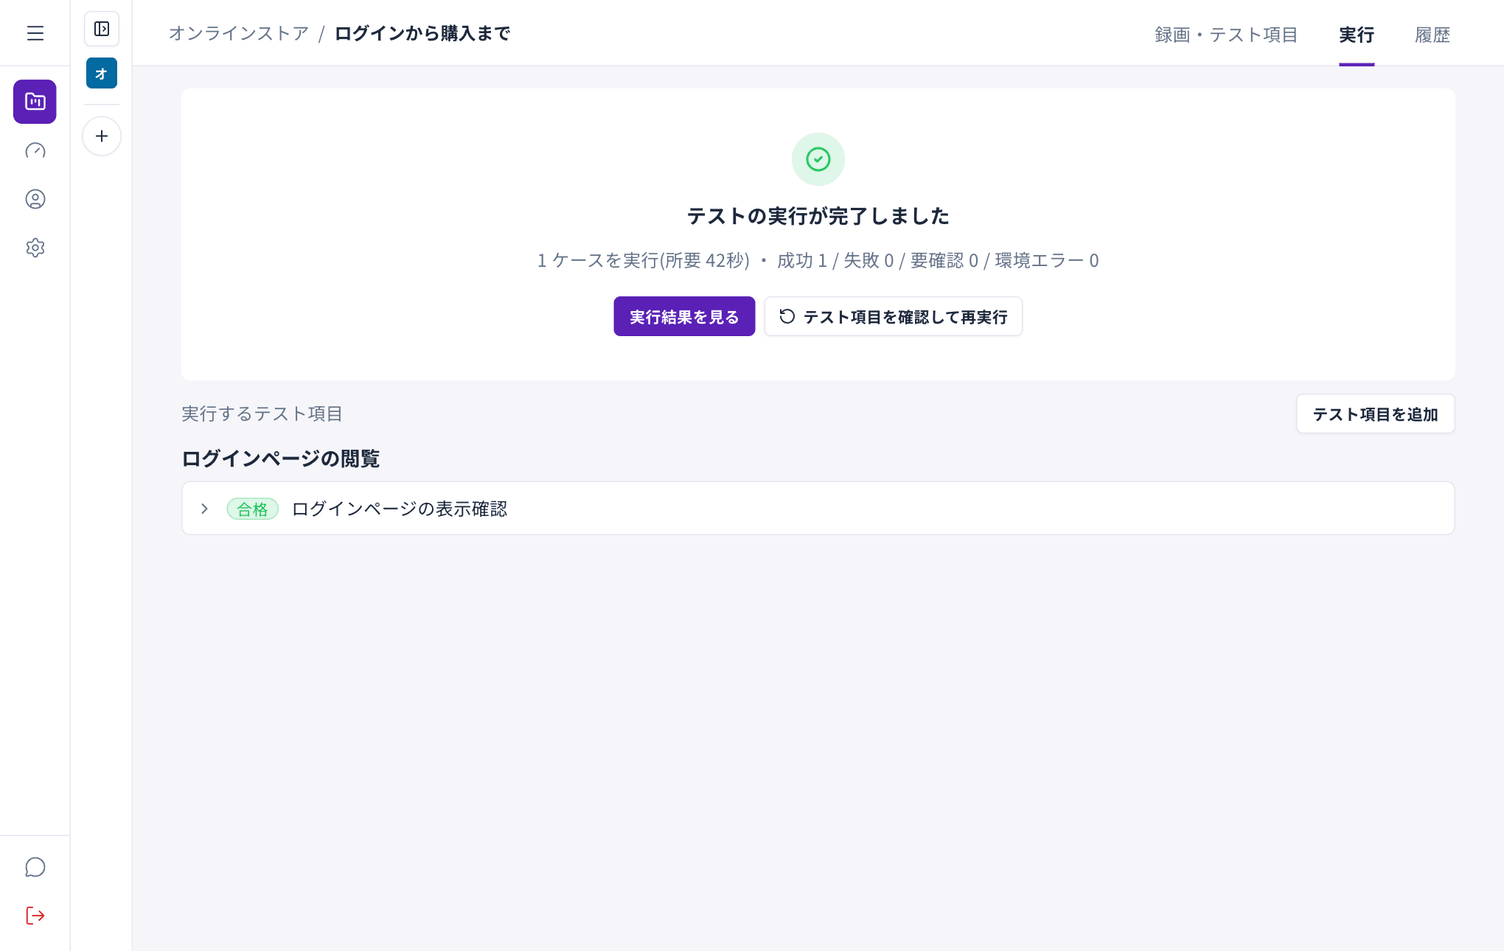Add a new project with plus icon
Viewport: 1504px width, 951px height.
[x=102, y=136]
